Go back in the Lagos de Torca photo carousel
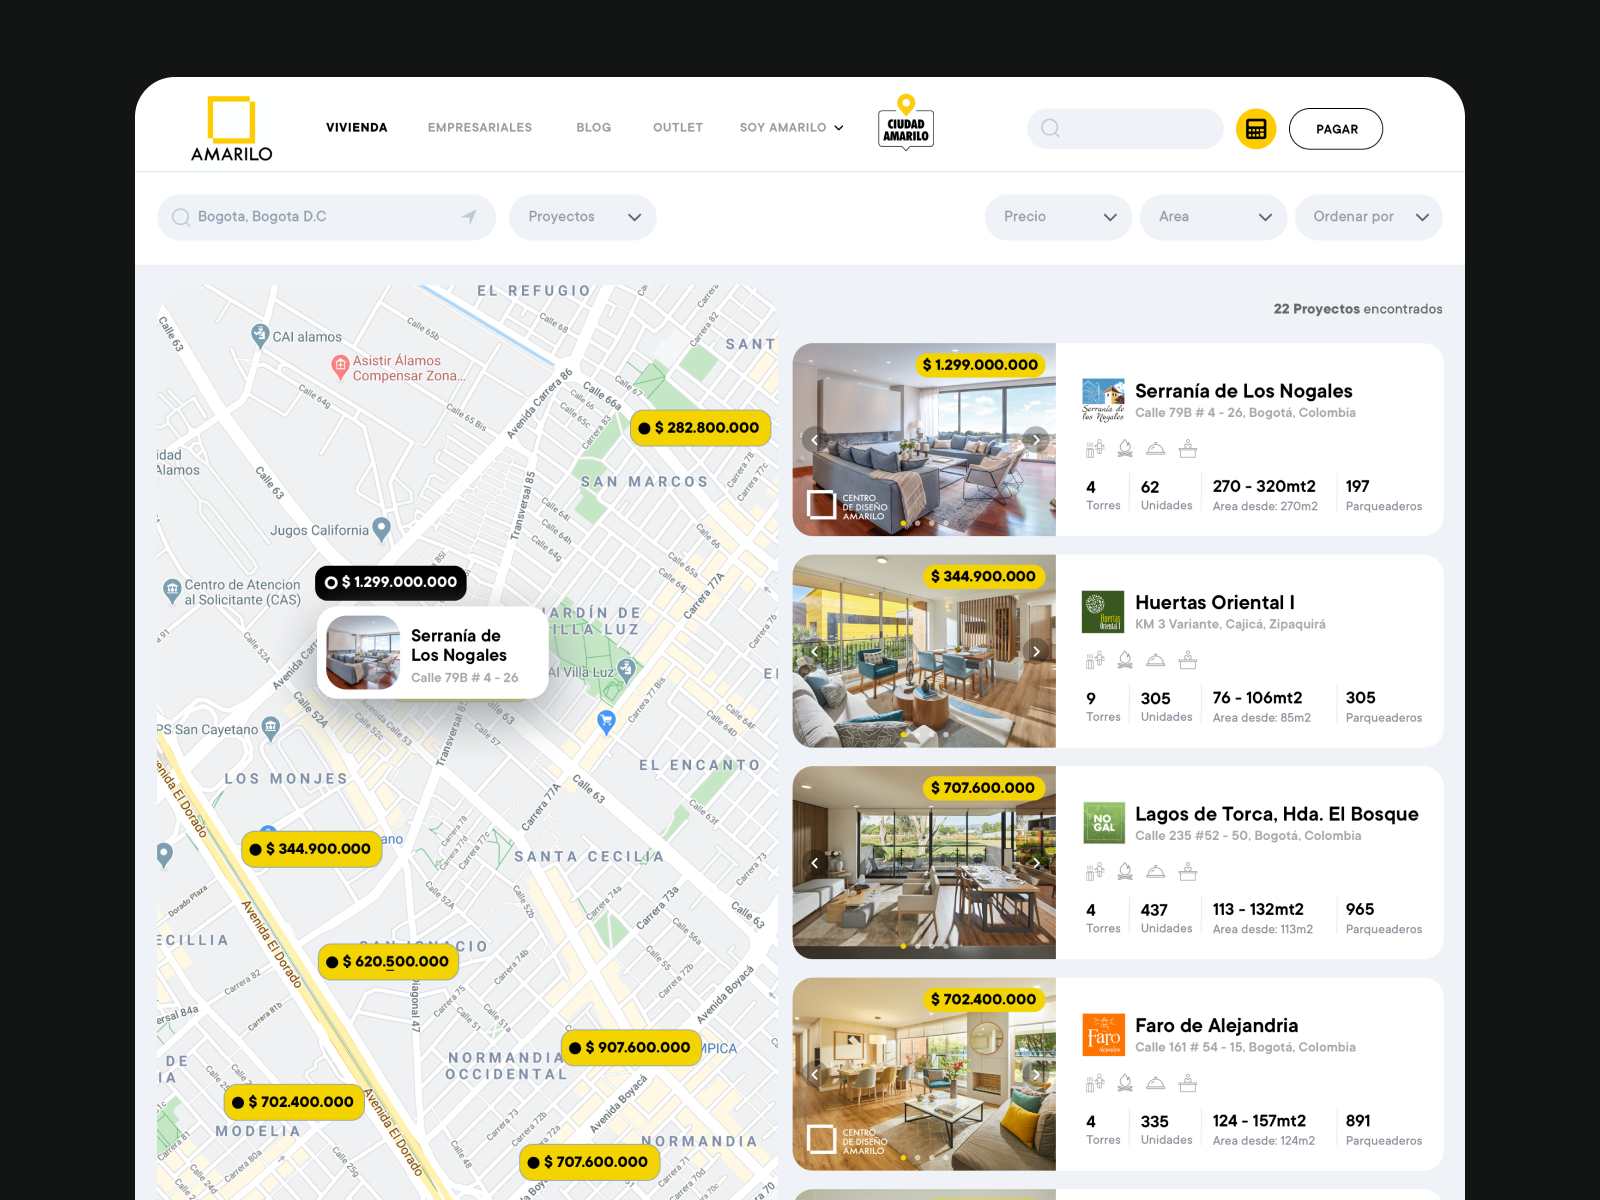Image resolution: width=1600 pixels, height=1200 pixels. (815, 863)
